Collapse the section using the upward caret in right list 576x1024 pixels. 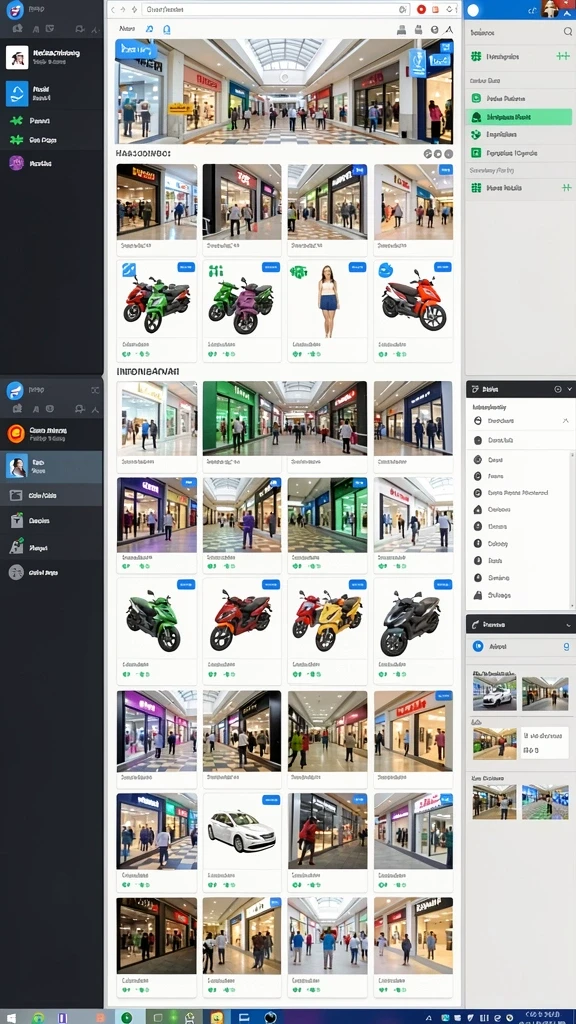566,422
